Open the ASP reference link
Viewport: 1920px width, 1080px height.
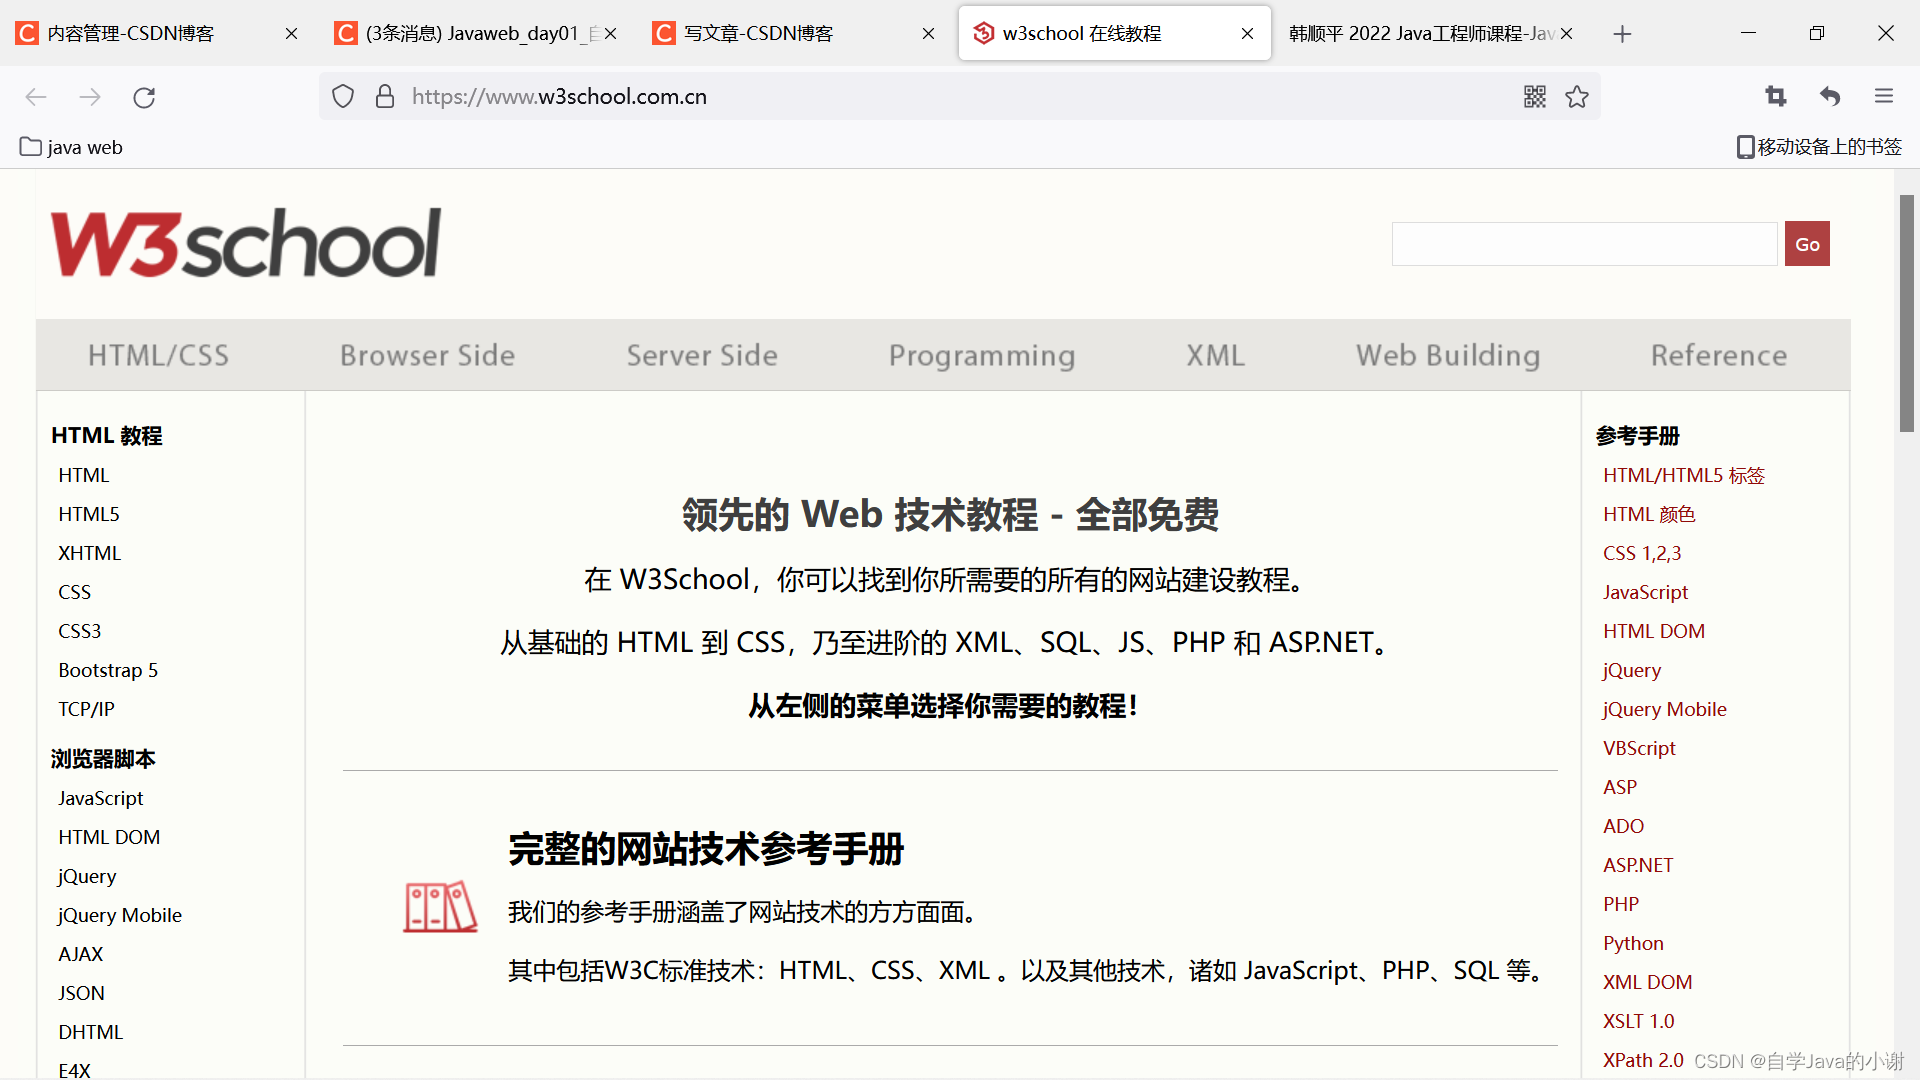pos(1620,787)
